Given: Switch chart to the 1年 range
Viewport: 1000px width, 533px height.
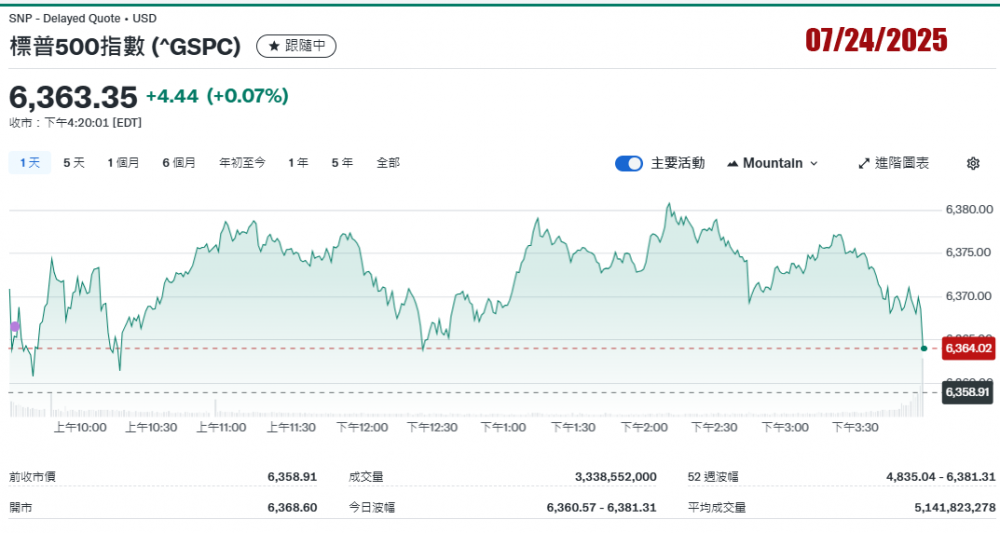Looking at the screenshot, I should click(298, 163).
